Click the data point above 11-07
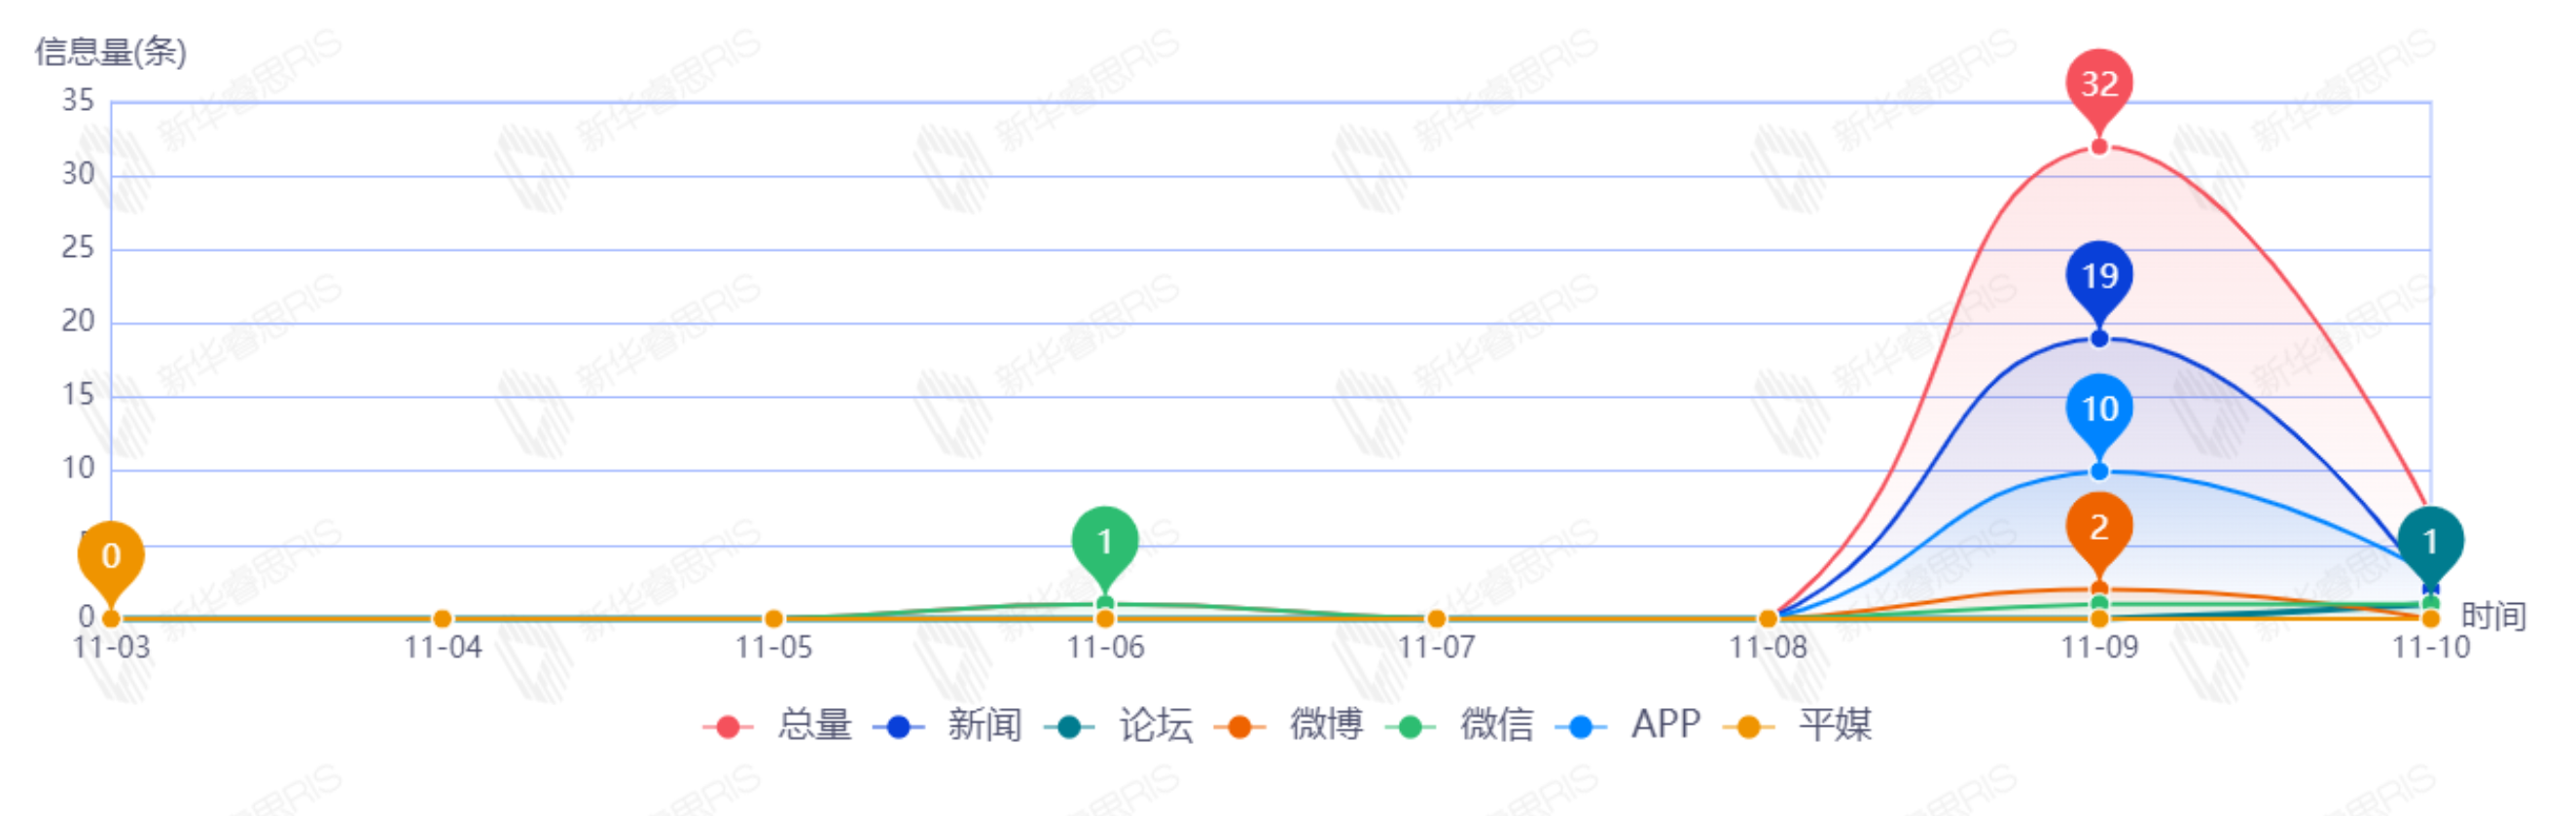 point(1436,619)
